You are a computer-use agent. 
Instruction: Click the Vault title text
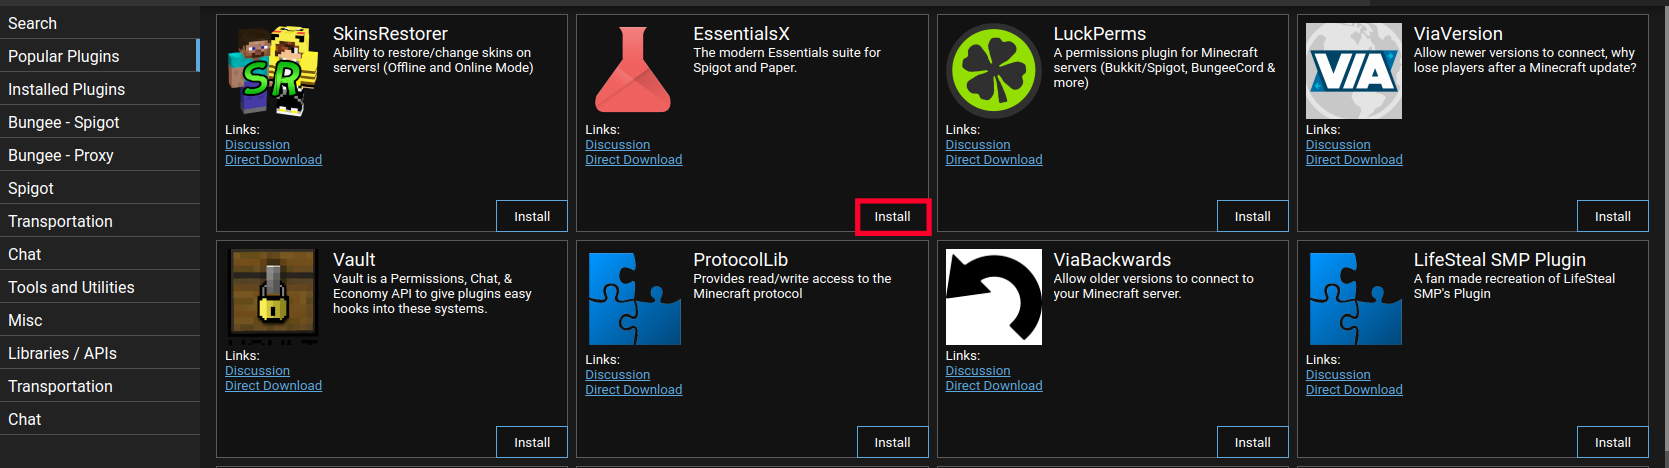click(x=354, y=260)
